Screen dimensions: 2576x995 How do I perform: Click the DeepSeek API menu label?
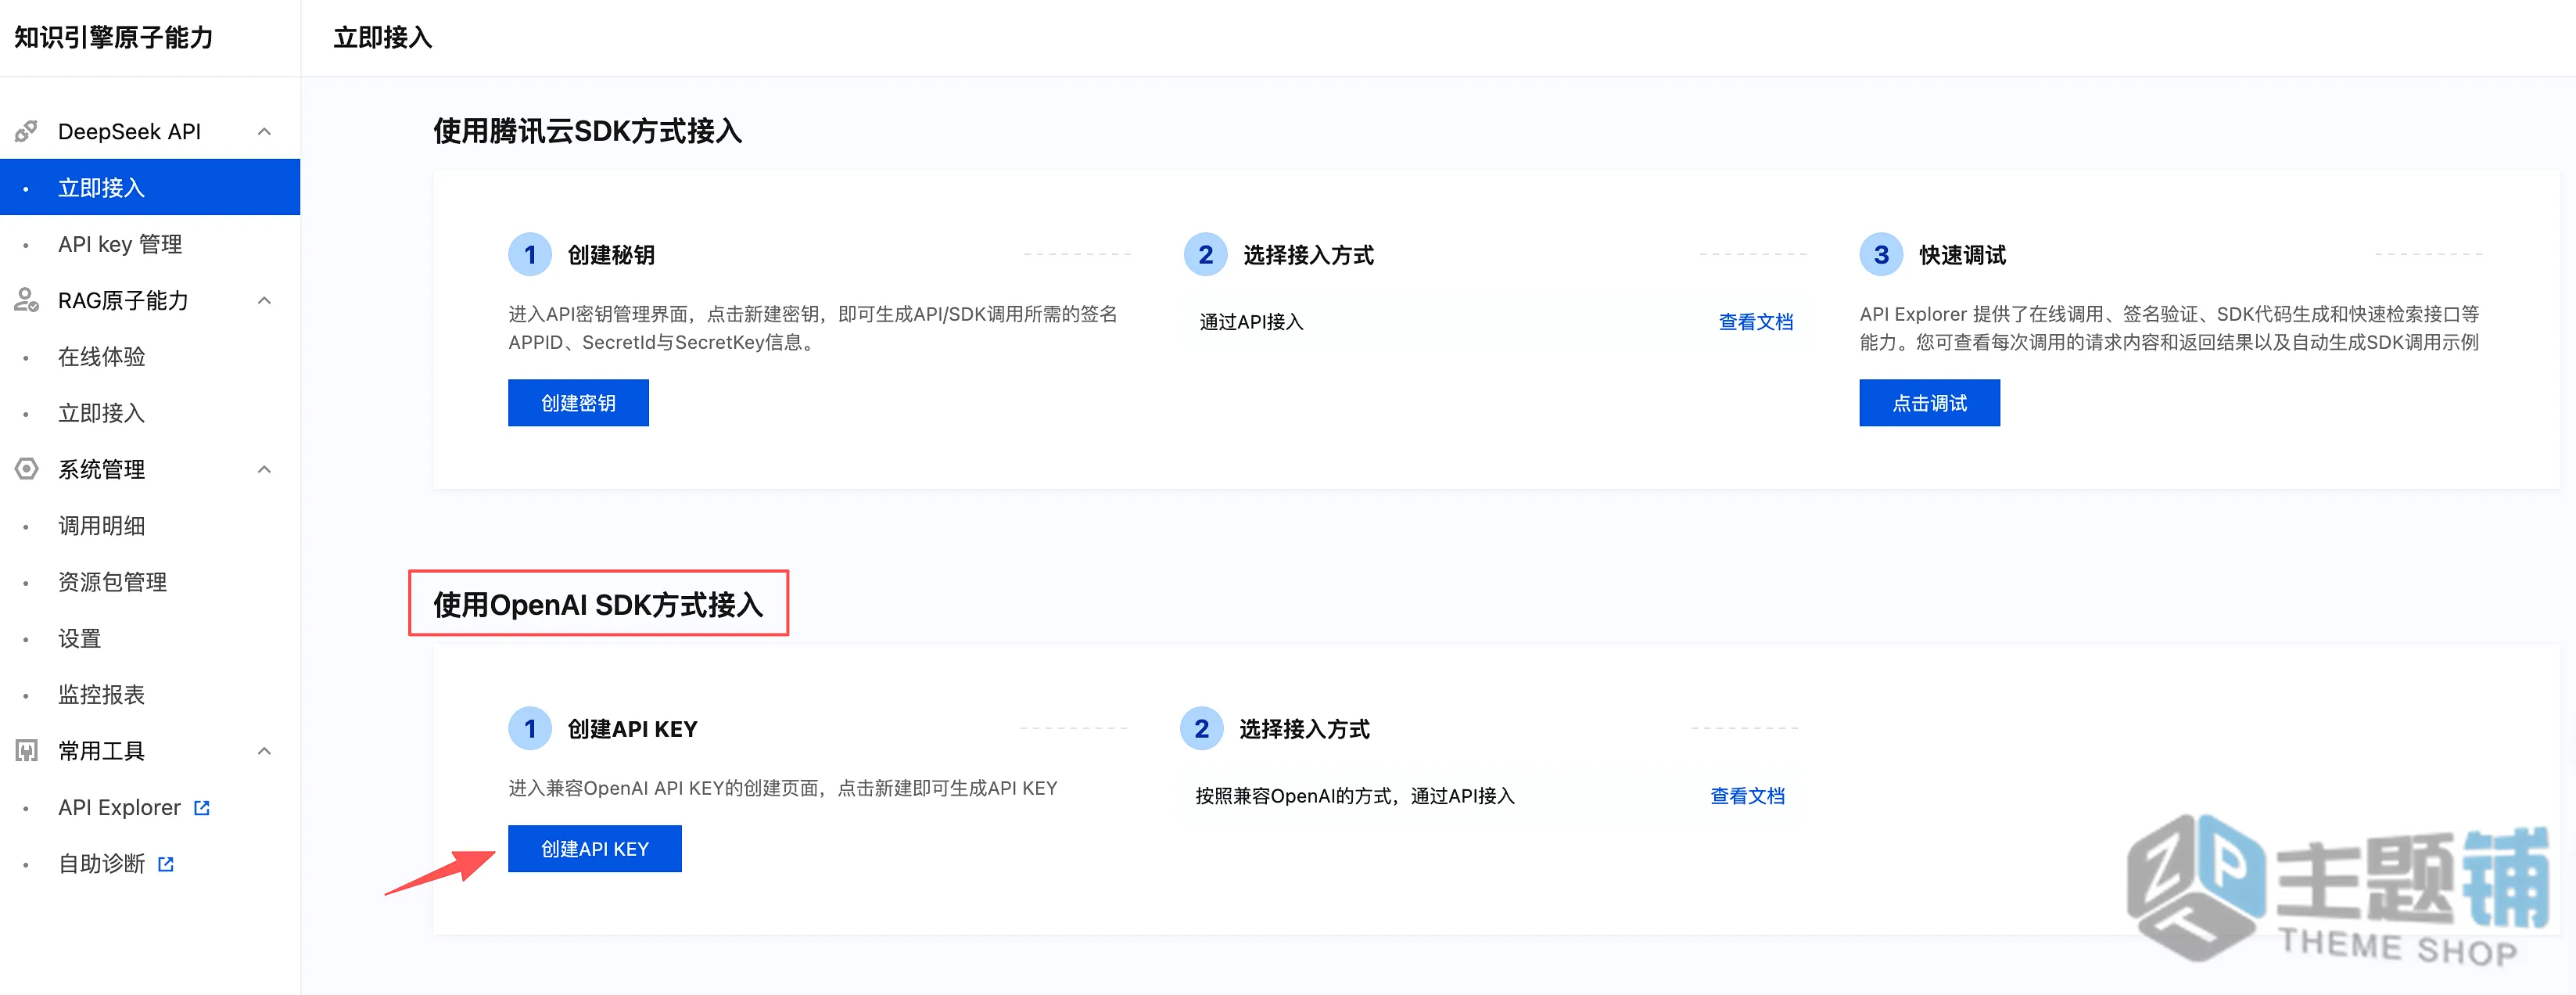click(x=129, y=131)
